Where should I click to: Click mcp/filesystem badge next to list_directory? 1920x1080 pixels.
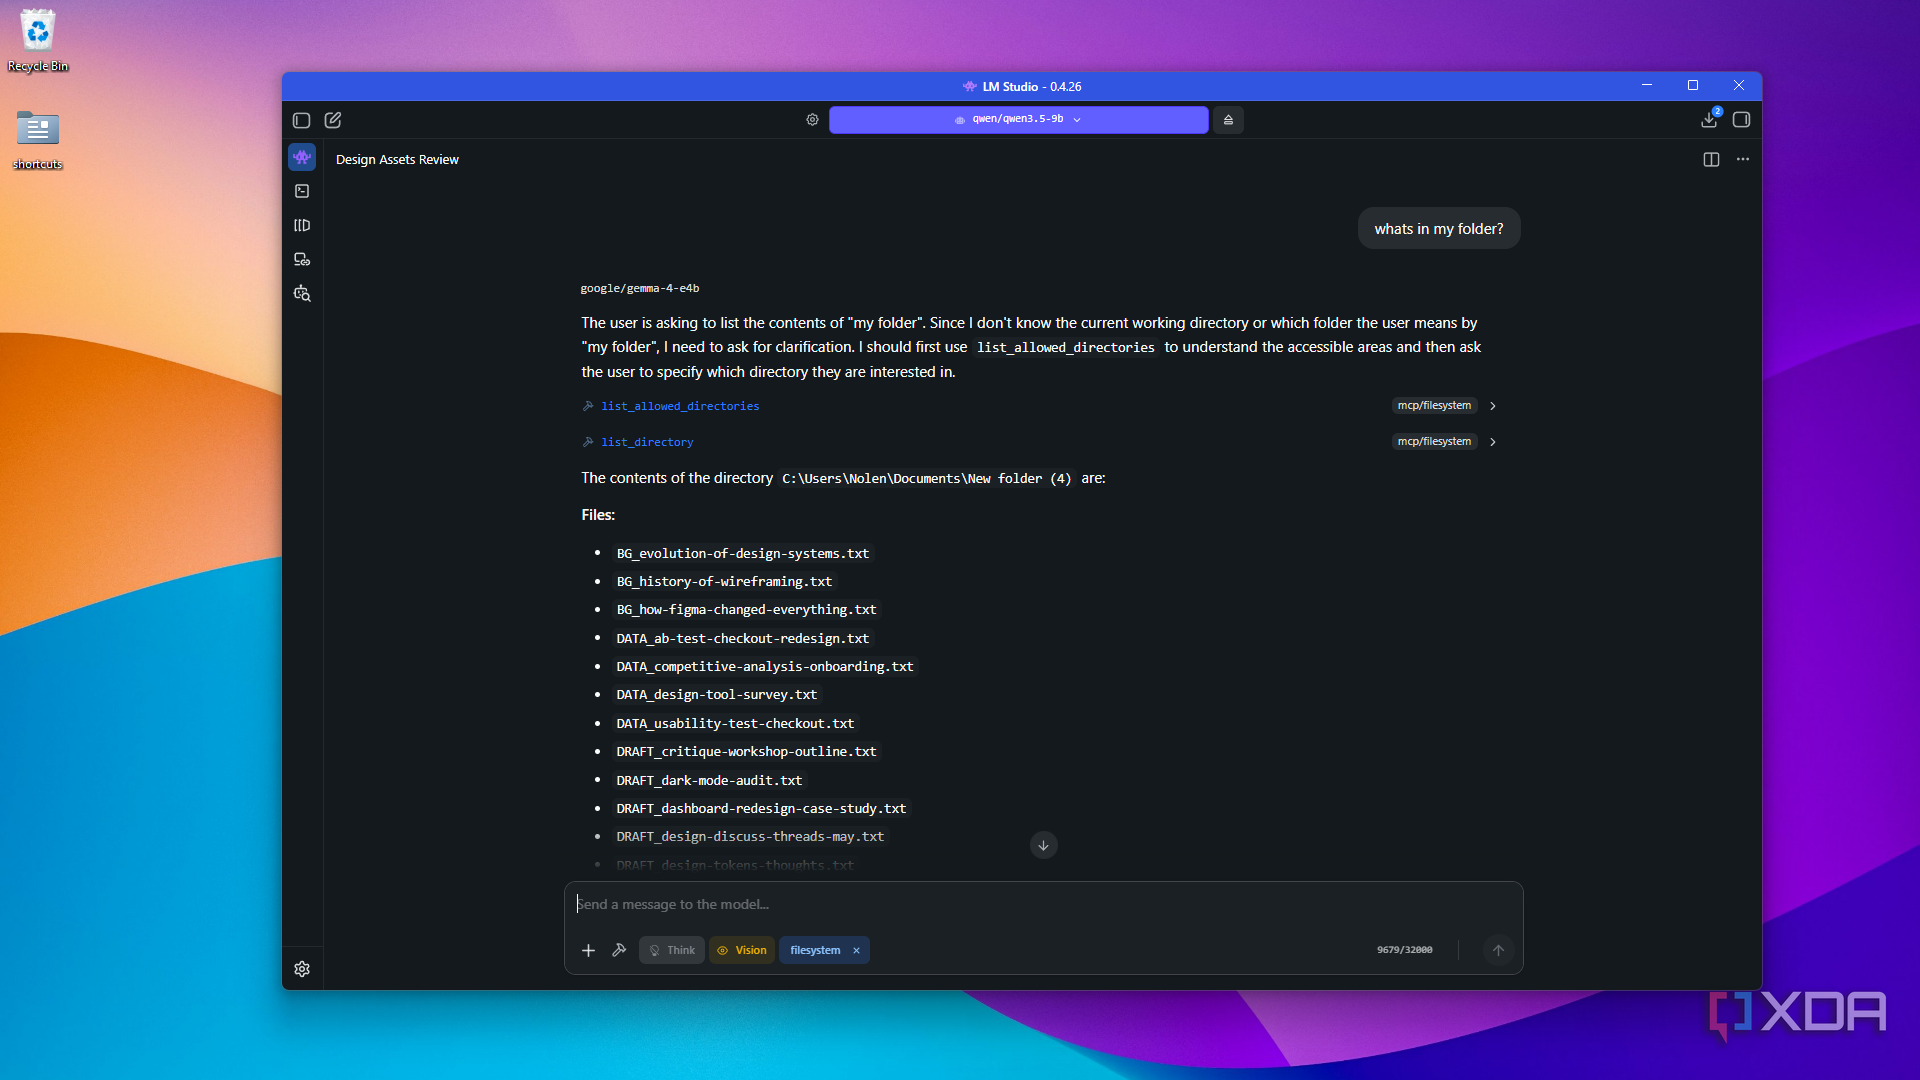(1434, 442)
